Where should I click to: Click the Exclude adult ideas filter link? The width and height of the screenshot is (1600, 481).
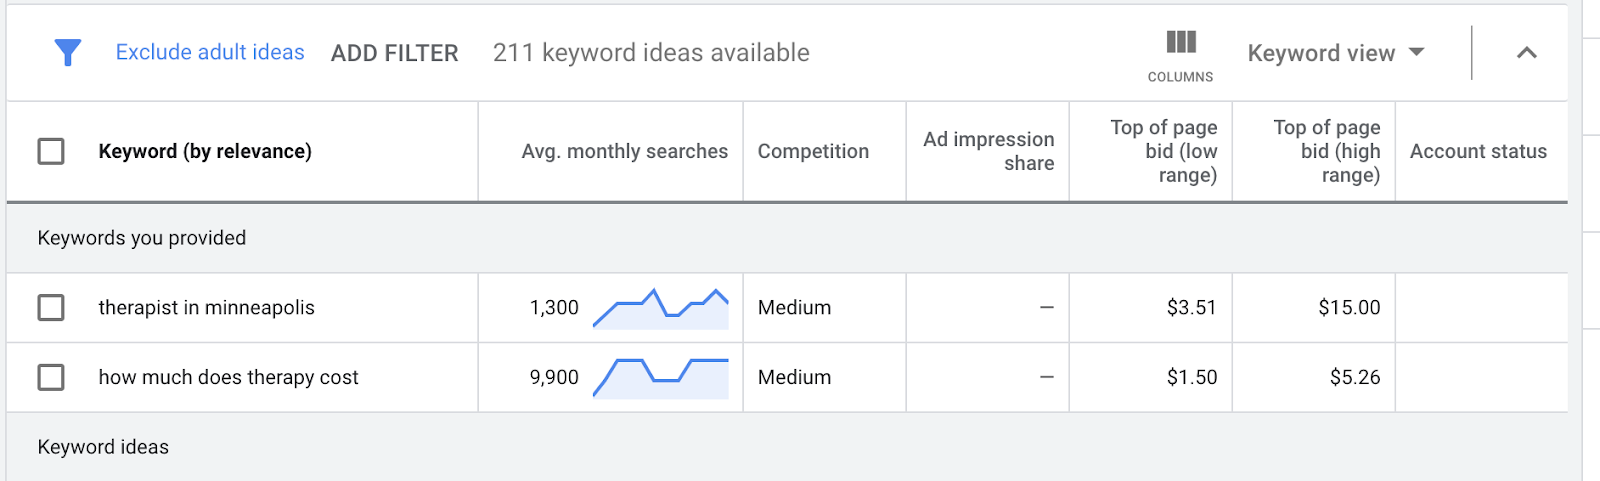(210, 52)
